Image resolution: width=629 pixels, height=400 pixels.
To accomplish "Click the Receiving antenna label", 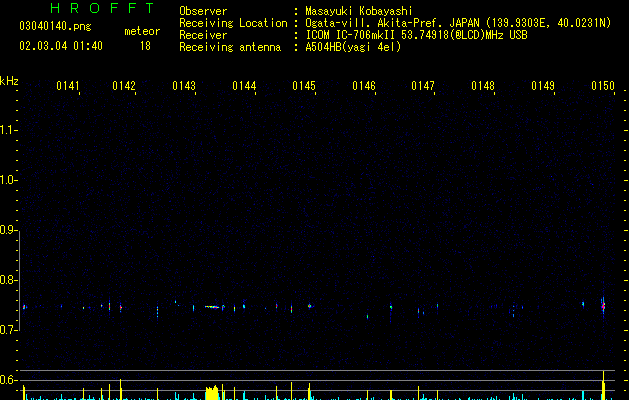I will 230,47.
